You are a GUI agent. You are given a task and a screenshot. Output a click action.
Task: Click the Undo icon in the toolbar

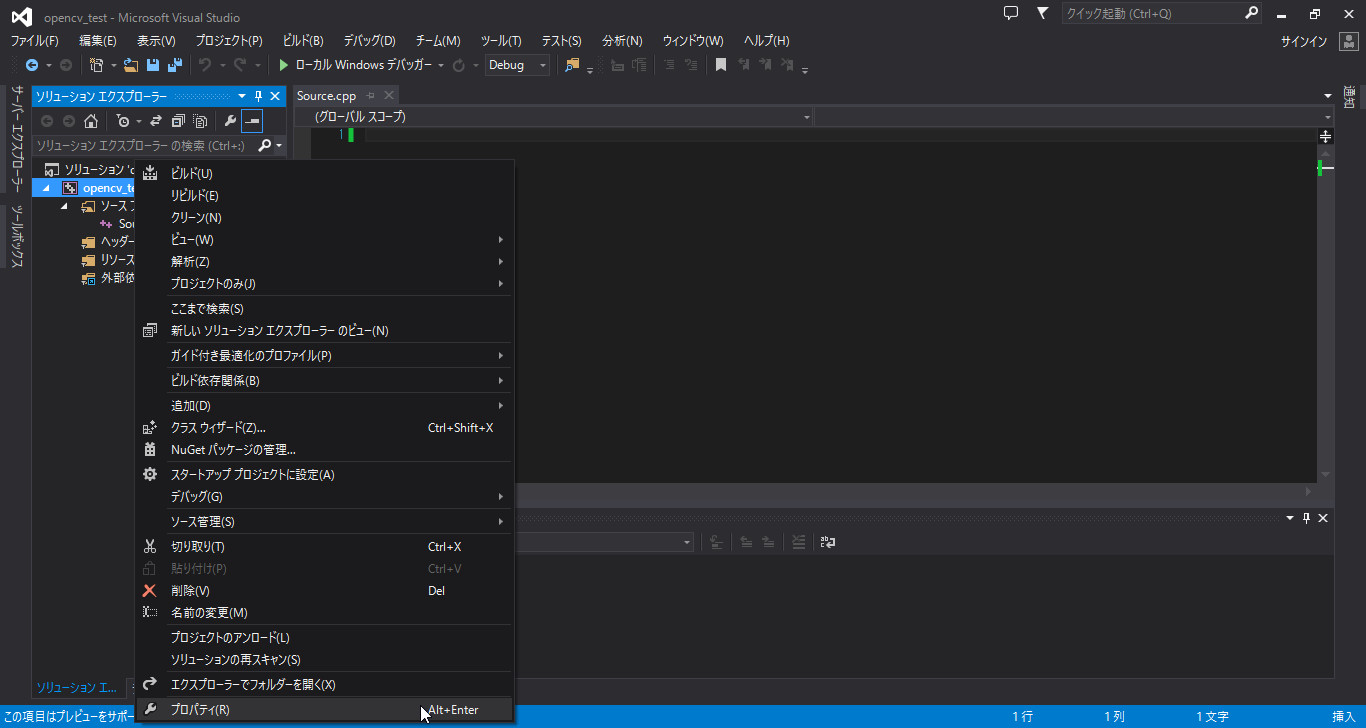(205, 64)
